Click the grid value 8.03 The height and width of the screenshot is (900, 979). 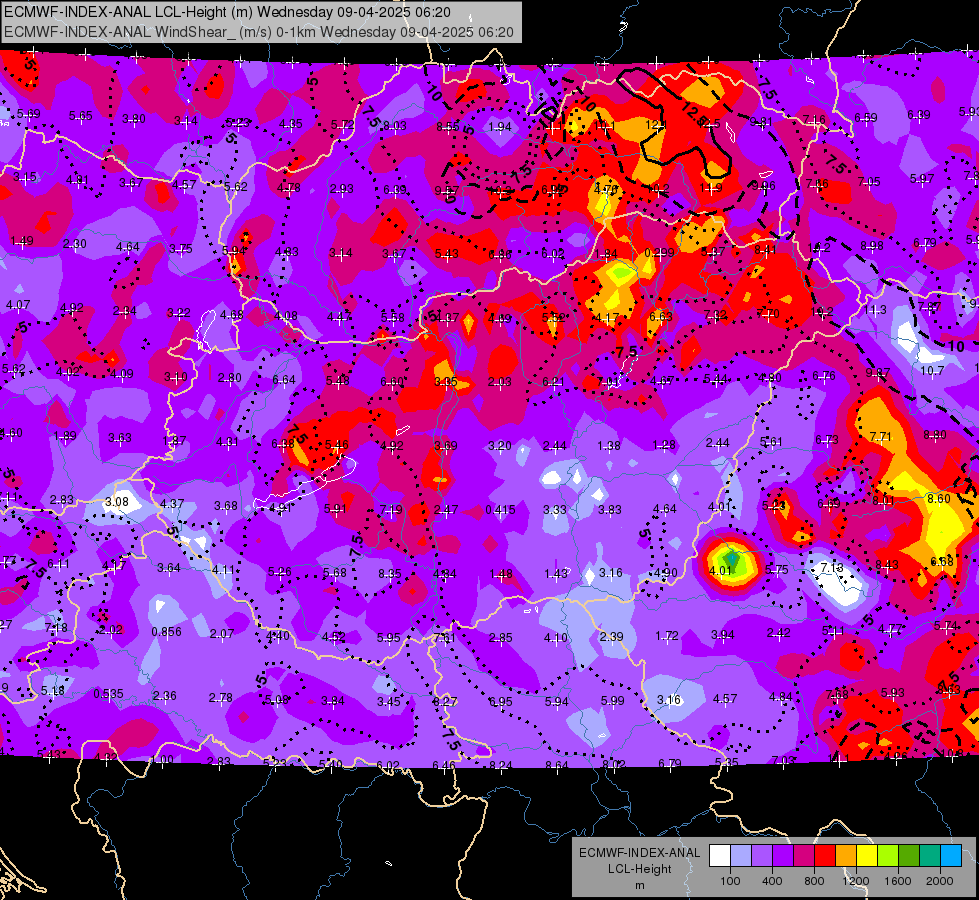tap(395, 126)
